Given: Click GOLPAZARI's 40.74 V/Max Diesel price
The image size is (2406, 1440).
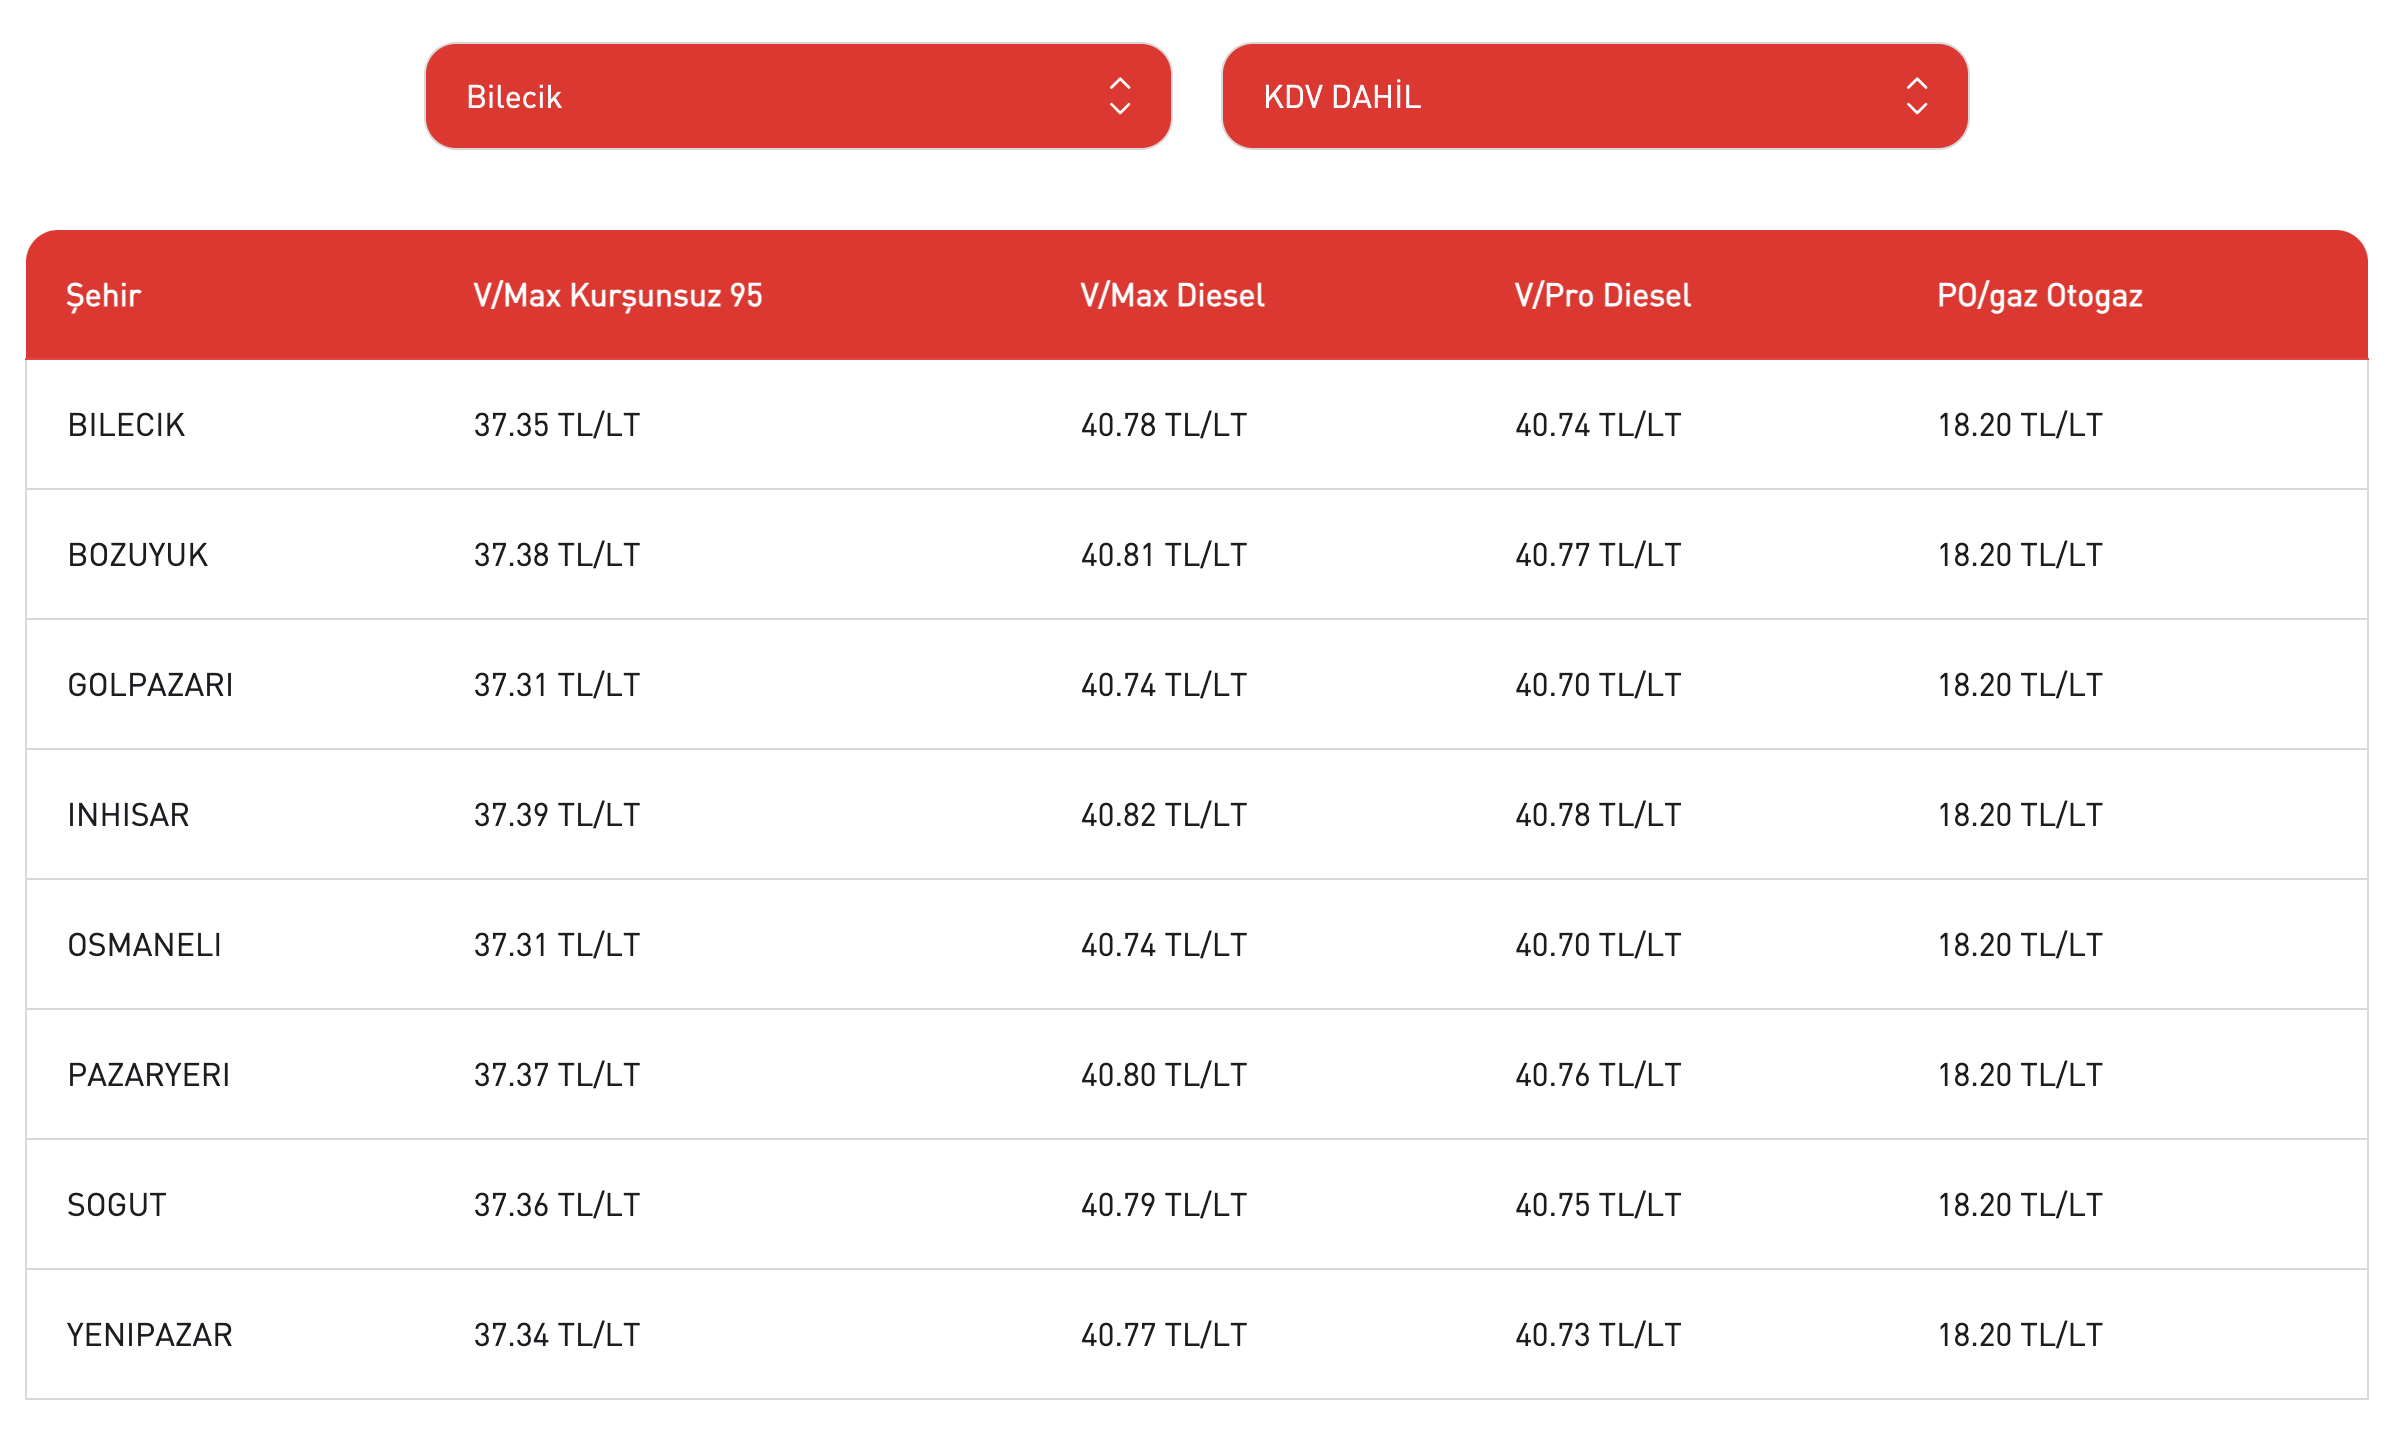Looking at the screenshot, I should click(1164, 685).
